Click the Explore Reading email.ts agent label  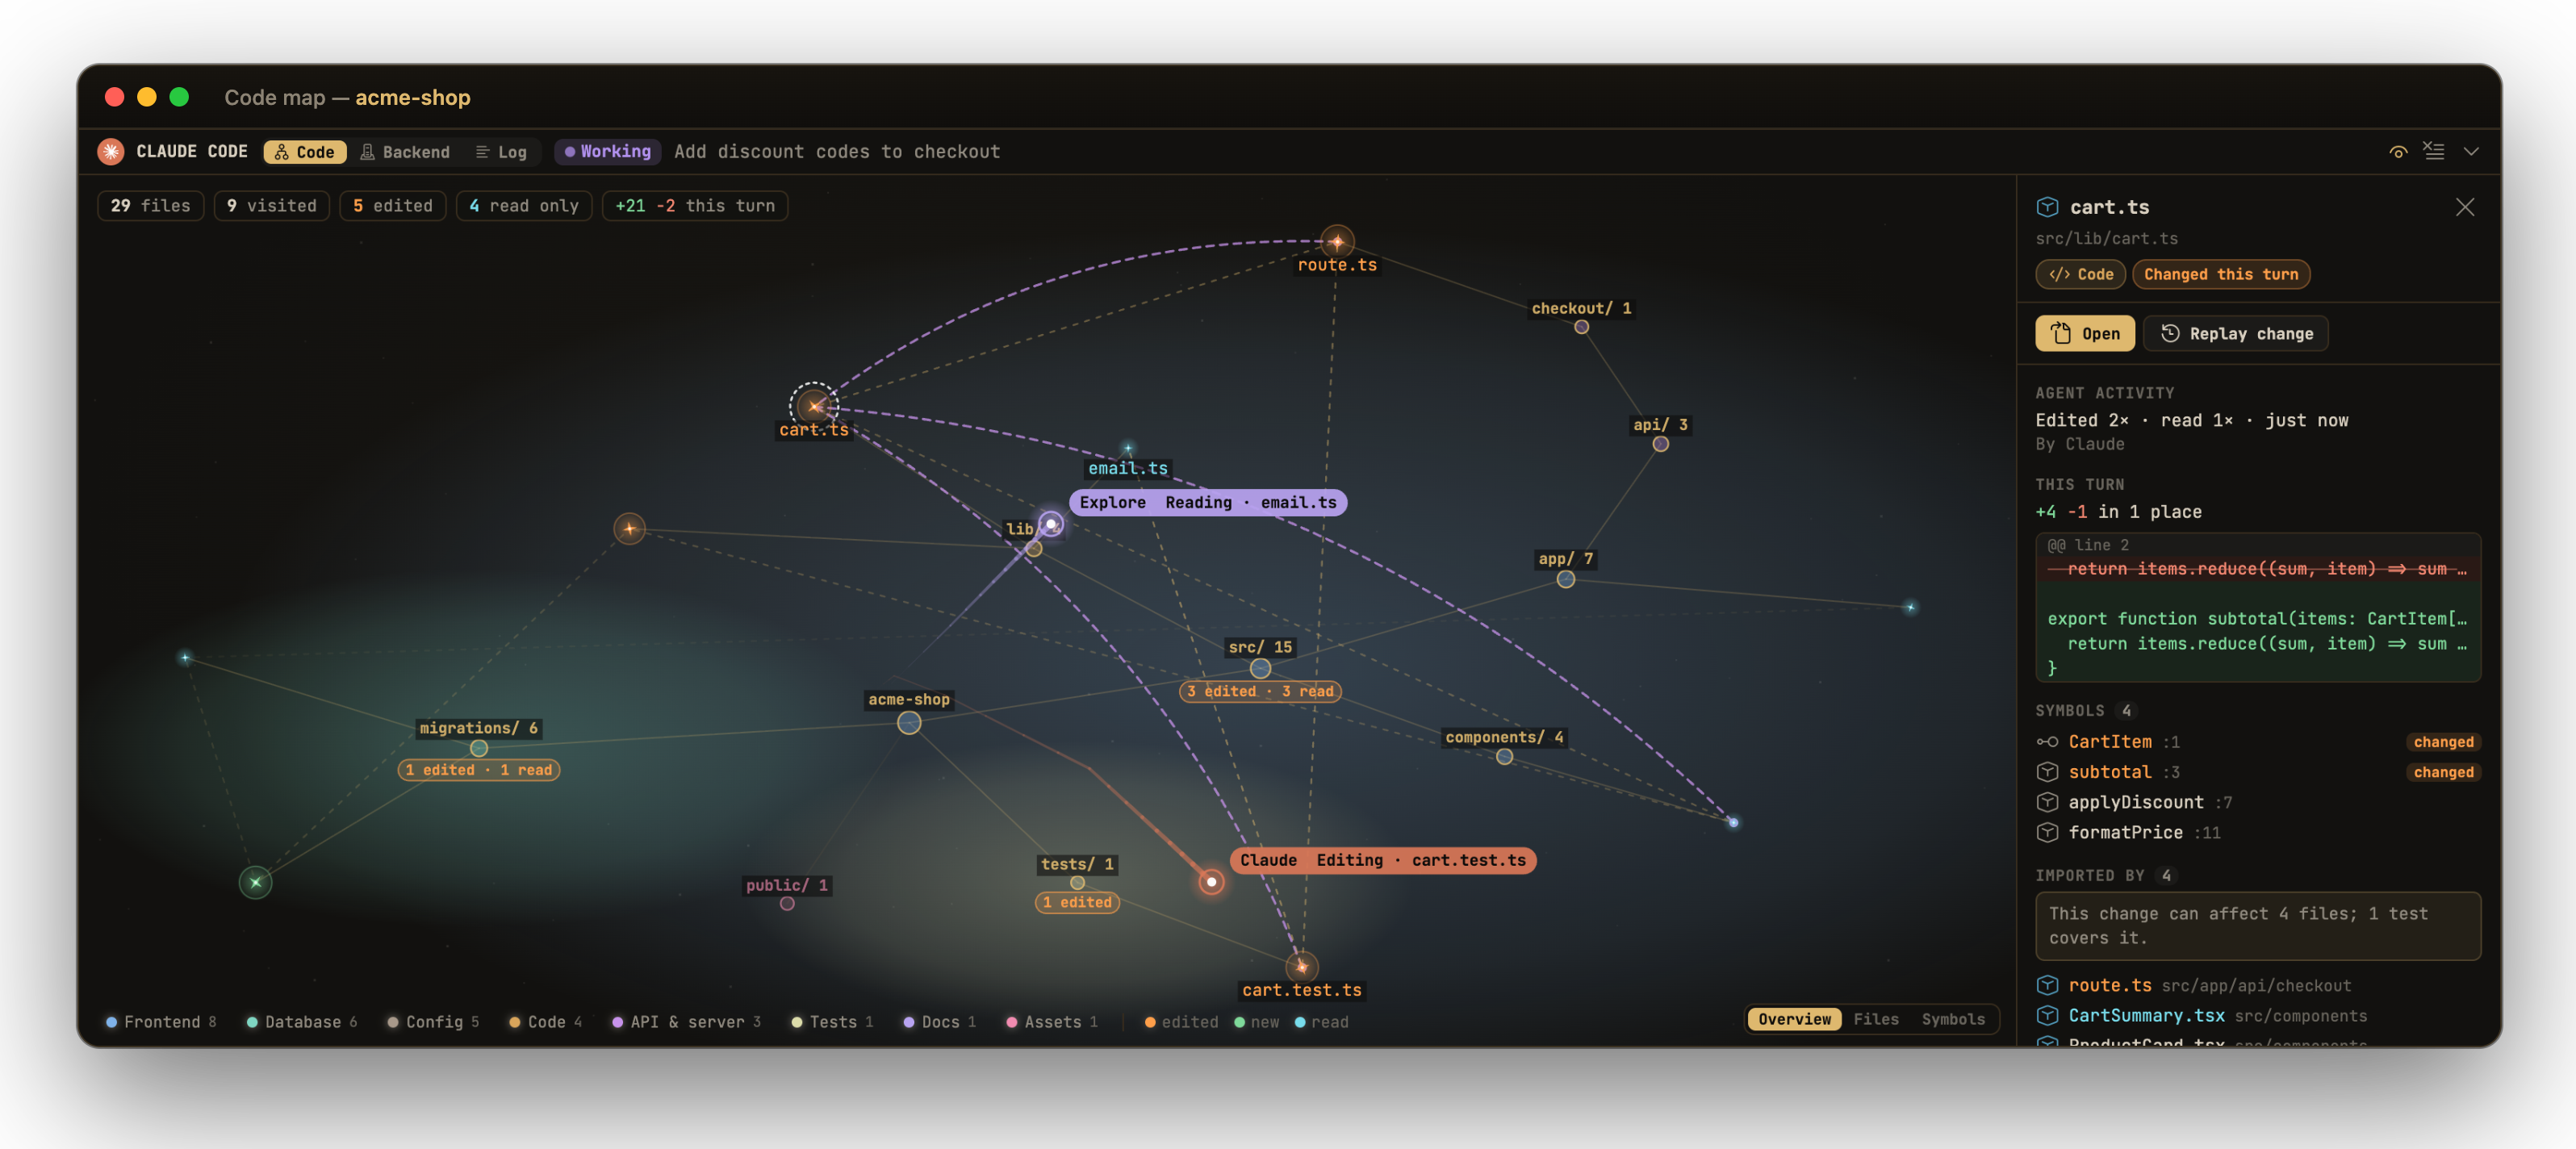[x=1207, y=502]
